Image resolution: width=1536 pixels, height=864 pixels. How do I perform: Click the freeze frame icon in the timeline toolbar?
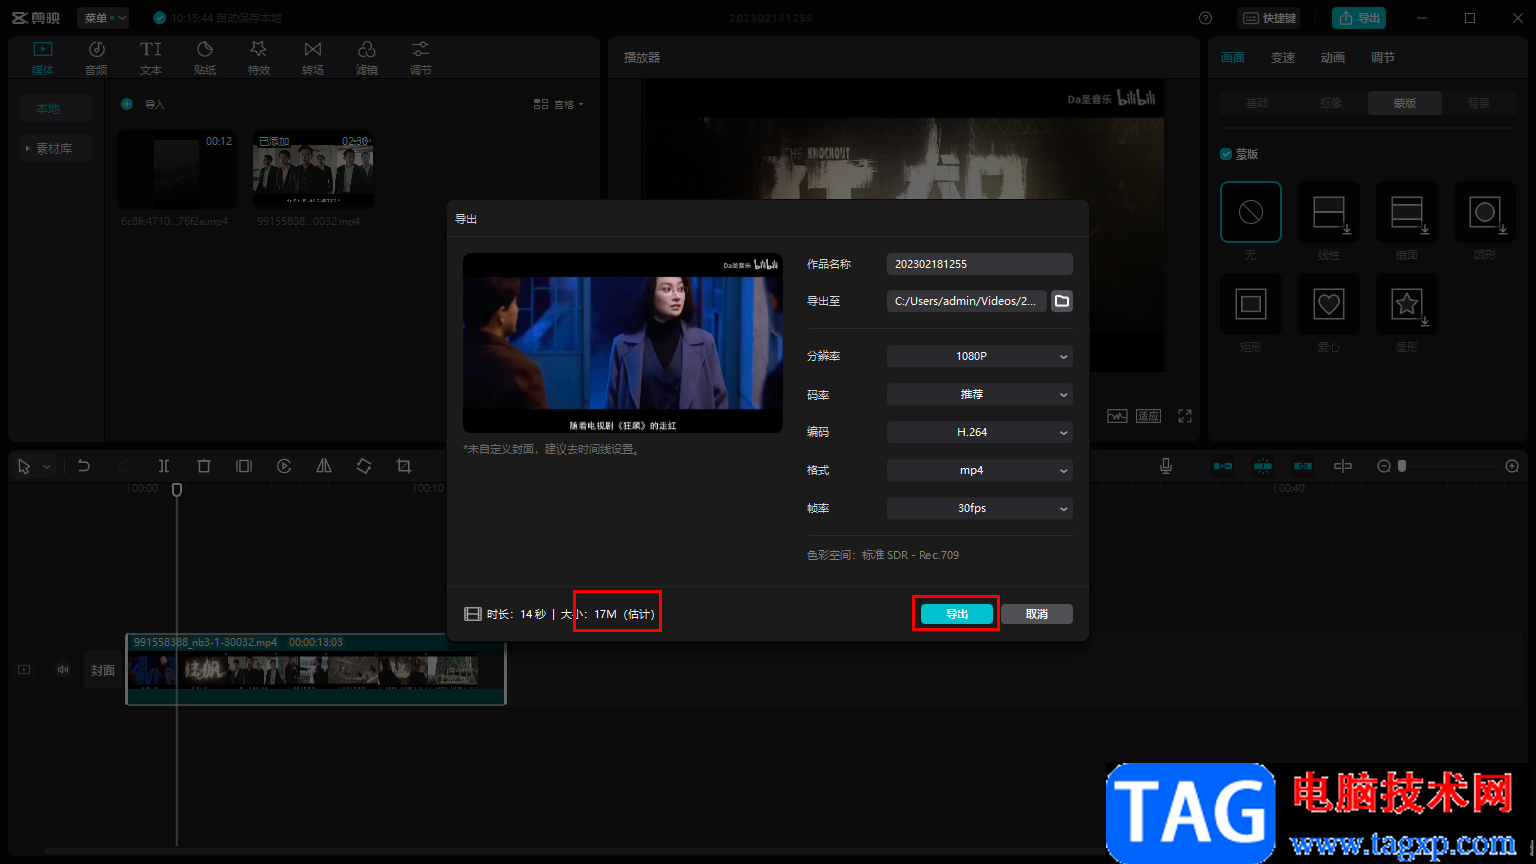[x=244, y=466]
